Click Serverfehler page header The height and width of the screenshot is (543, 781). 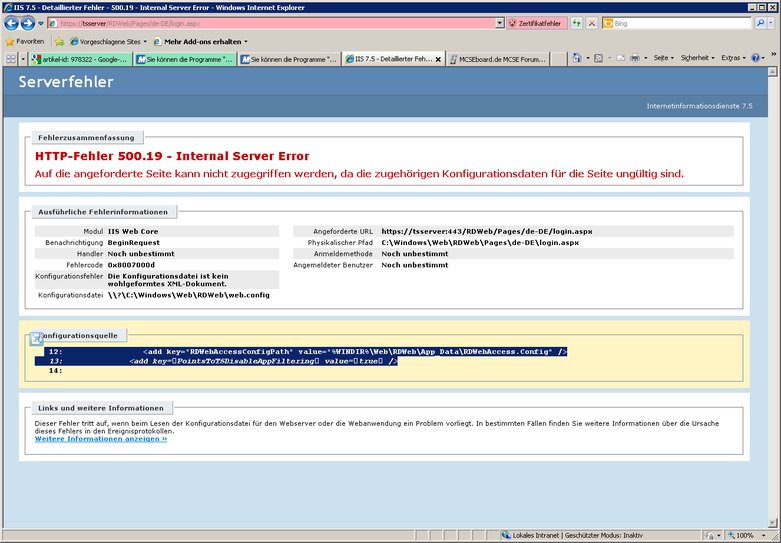coord(66,82)
